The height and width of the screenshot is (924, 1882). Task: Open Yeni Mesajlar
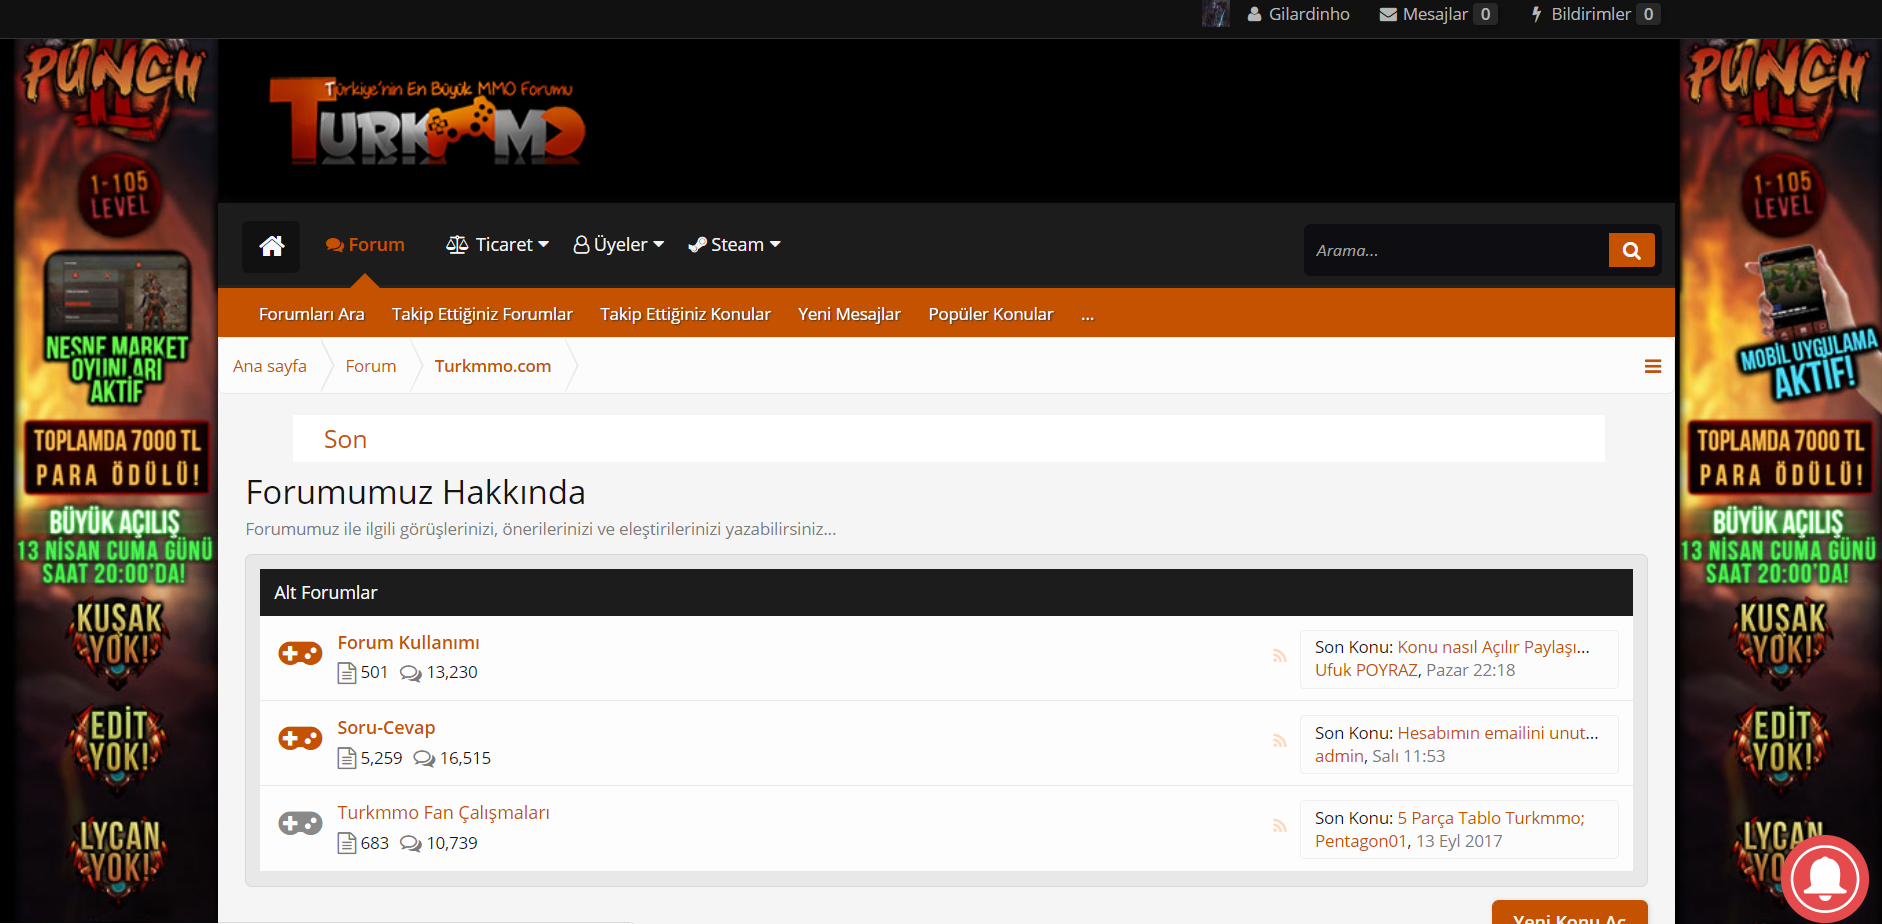849,315
